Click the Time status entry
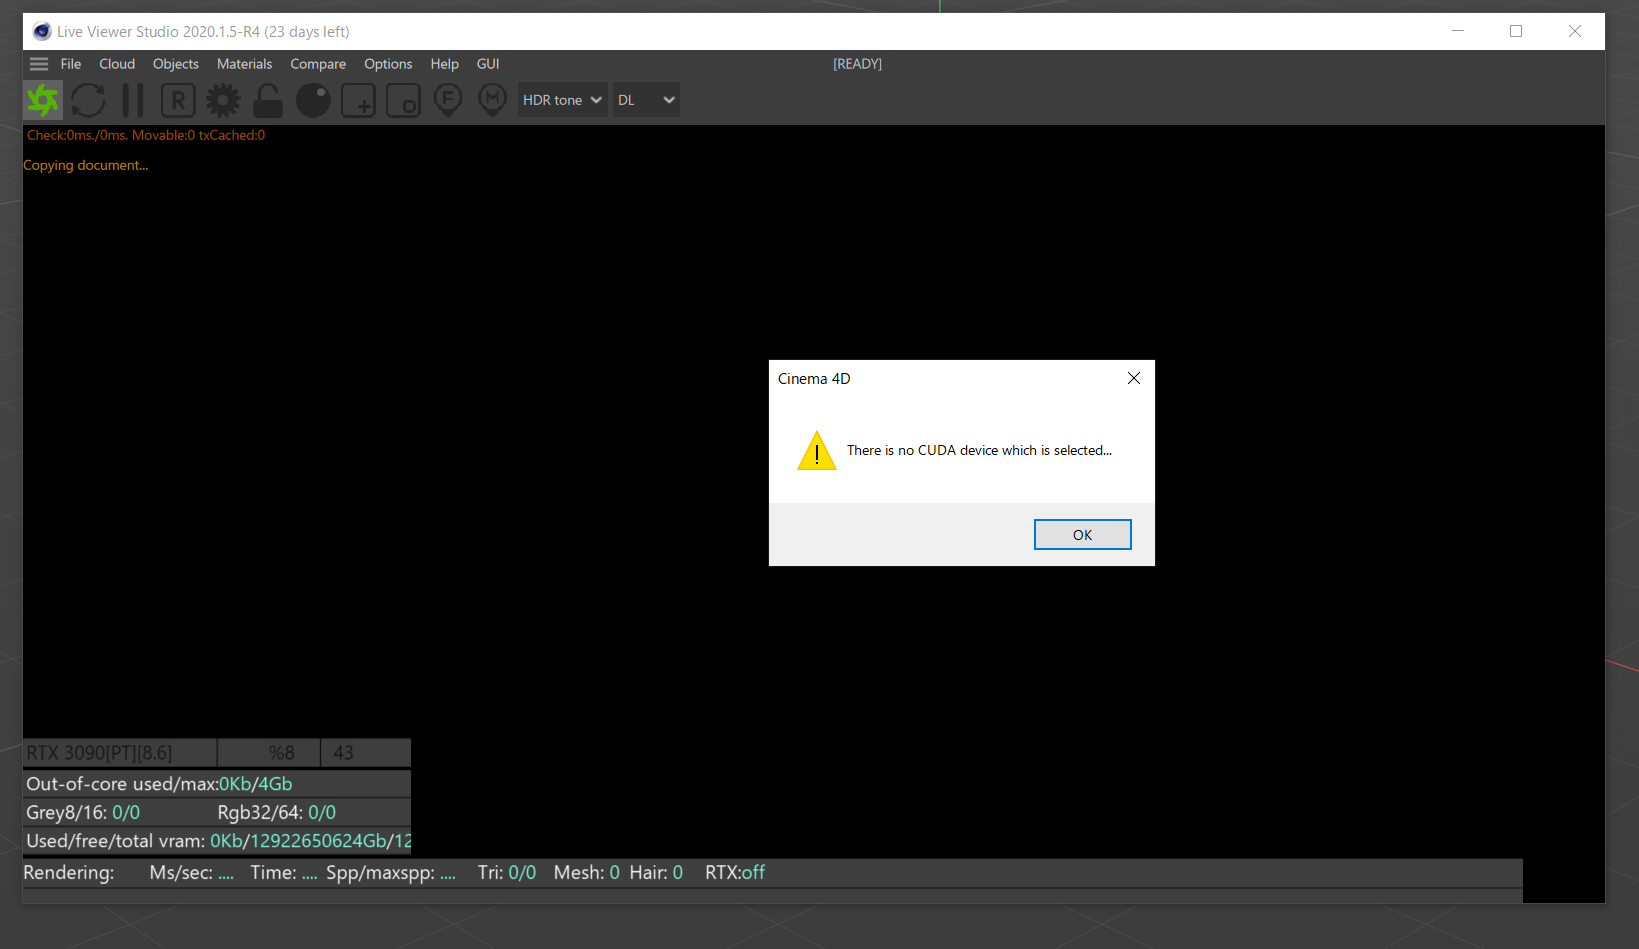1639x949 pixels. (x=284, y=873)
